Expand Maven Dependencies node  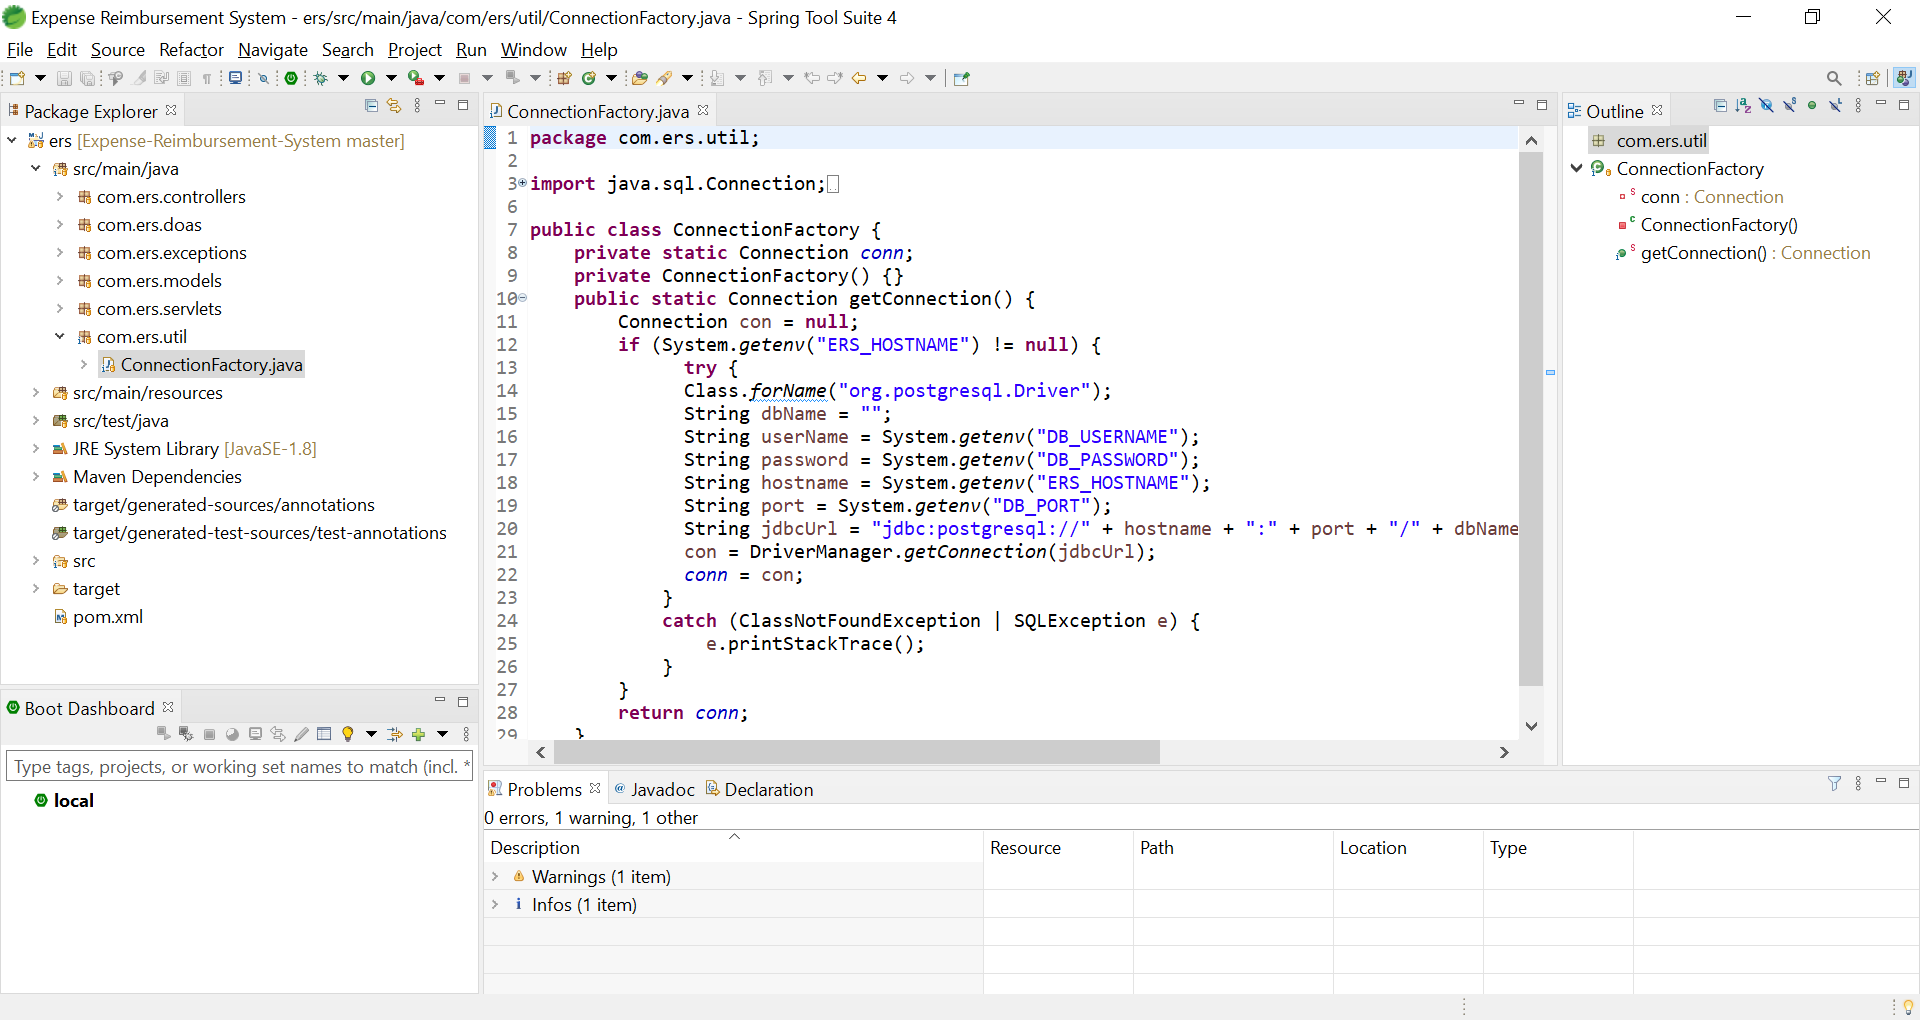click(x=36, y=477)
